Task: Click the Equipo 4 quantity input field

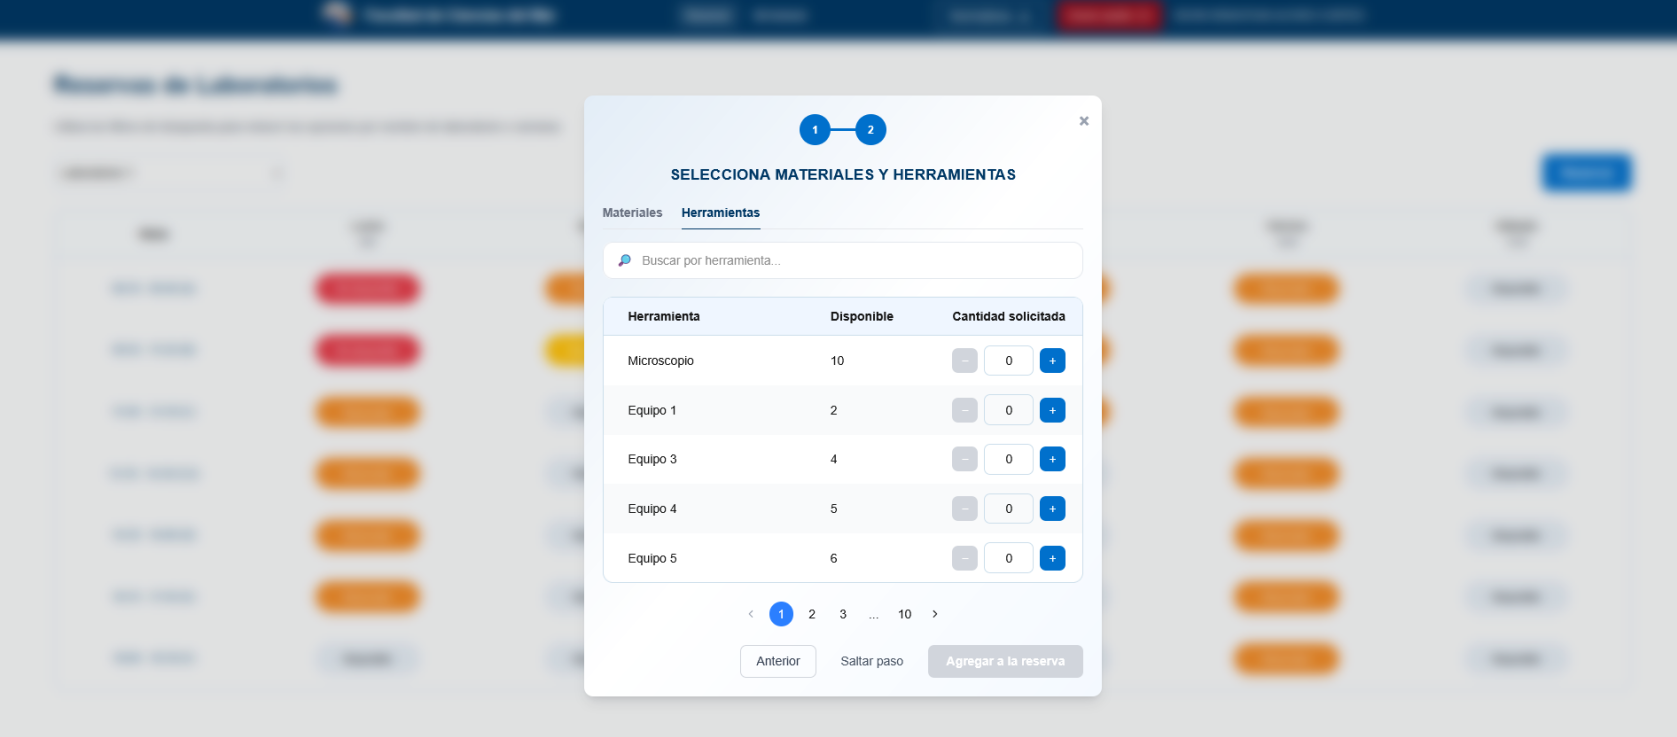Action: tap(1008, 509)
